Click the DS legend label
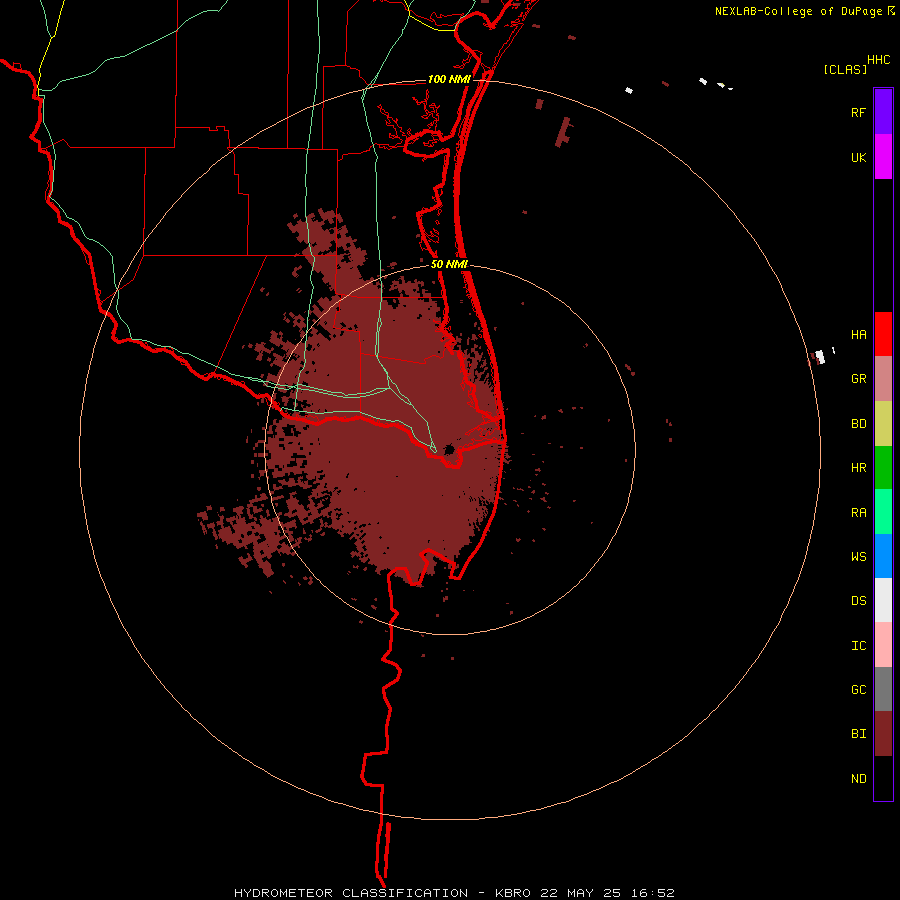900x900 pixels. coord(859,601)
